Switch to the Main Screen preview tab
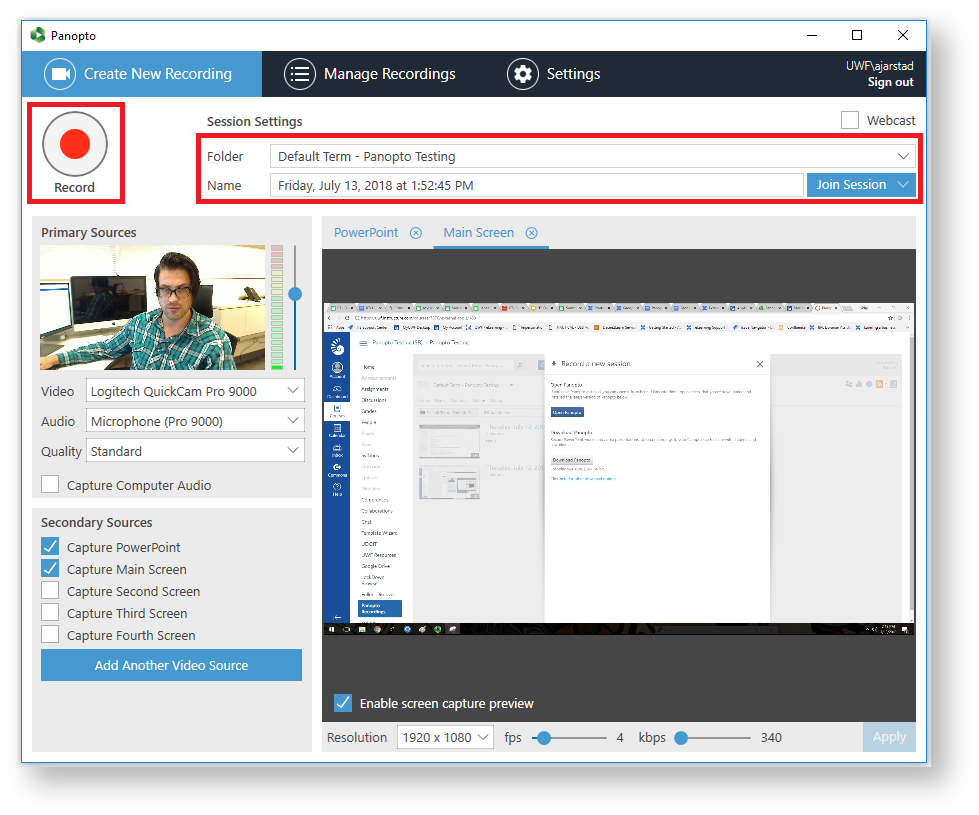Viewport: 979px width, 815px height. coord(478,232)
